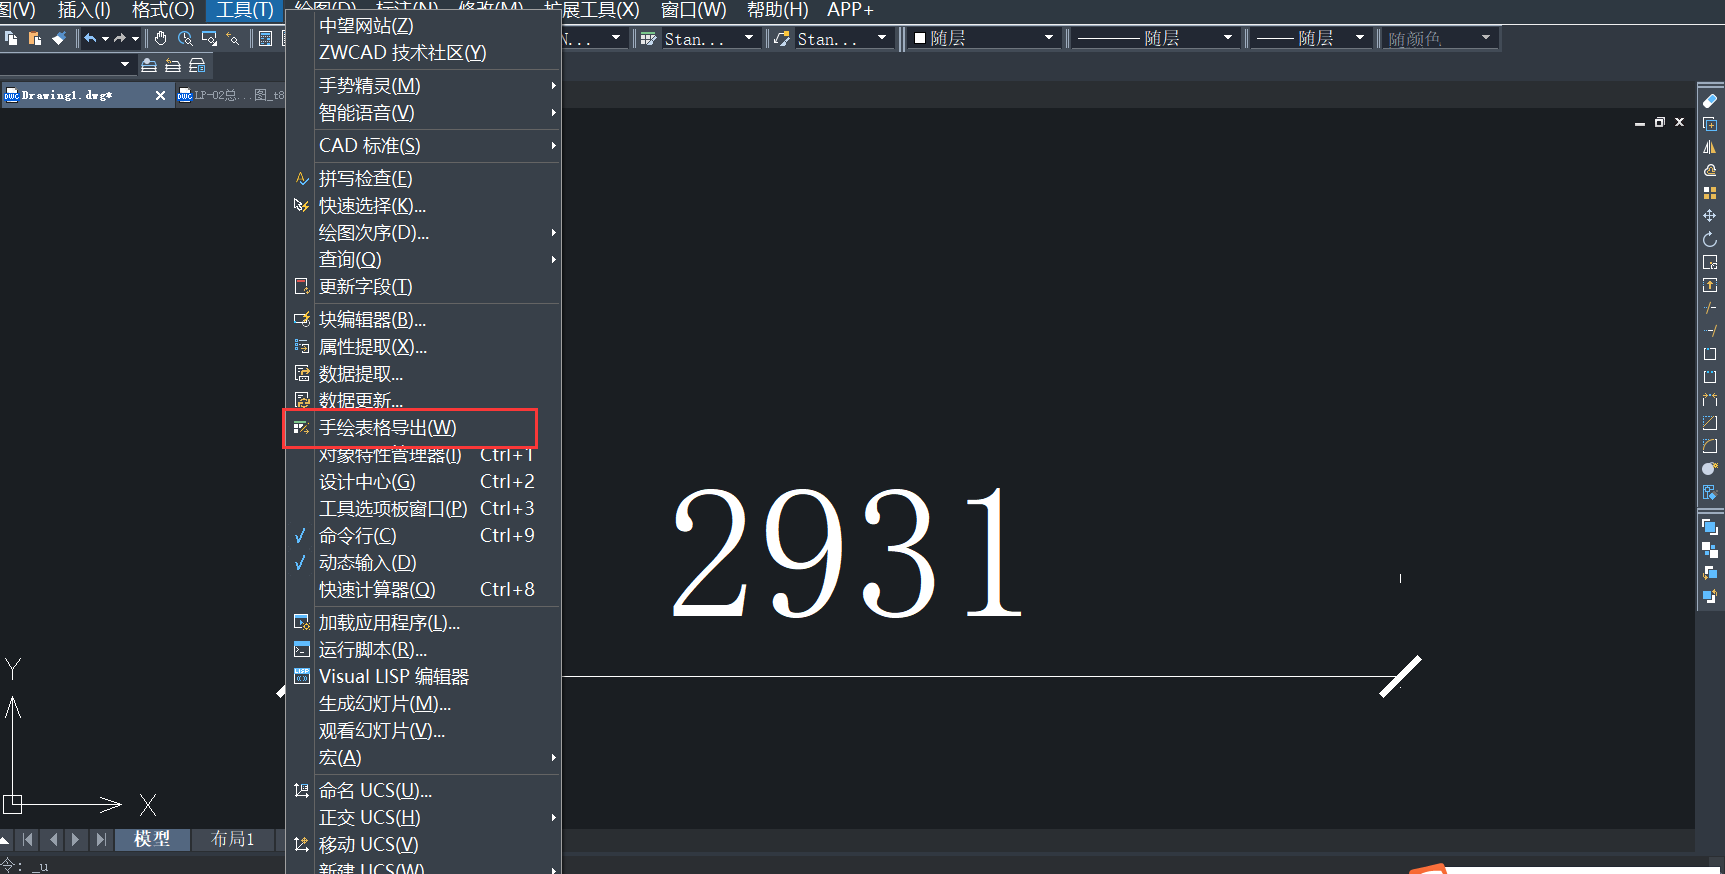Toggle the 命令行 command line option
The width and height of the screenshot is (1725, 874).
358,536
